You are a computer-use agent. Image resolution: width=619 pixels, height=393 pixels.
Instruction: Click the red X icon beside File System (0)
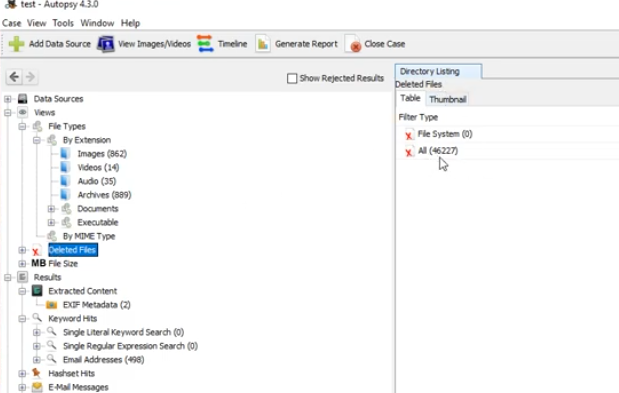tap(409, 135)
